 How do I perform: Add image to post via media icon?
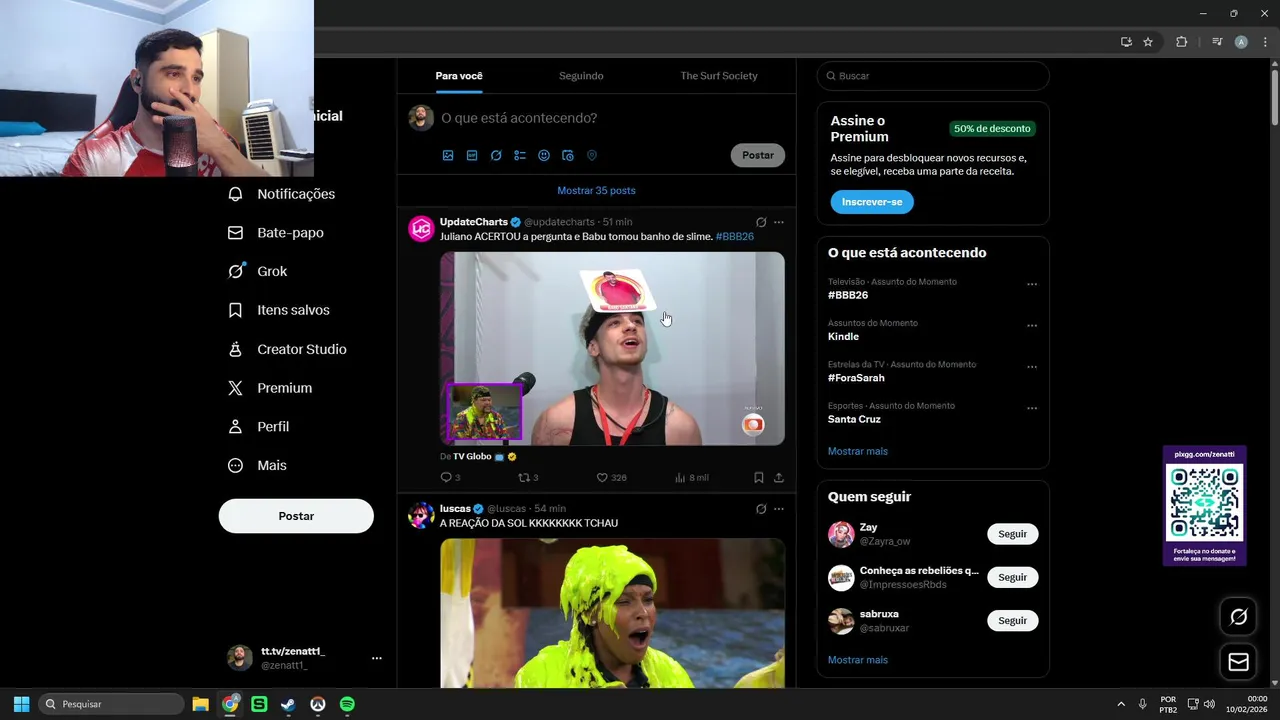coord(448,155)
